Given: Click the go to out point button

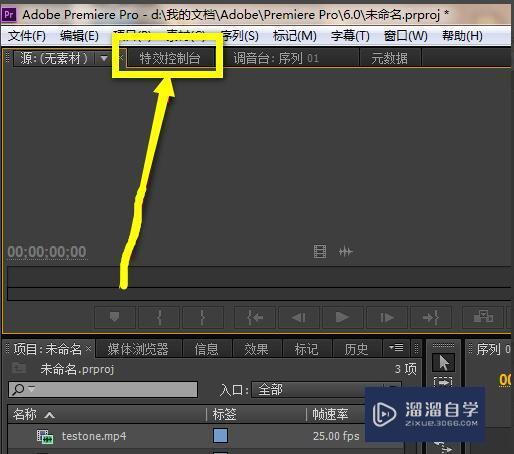Looking at the screenshot, I should [431, 317].
